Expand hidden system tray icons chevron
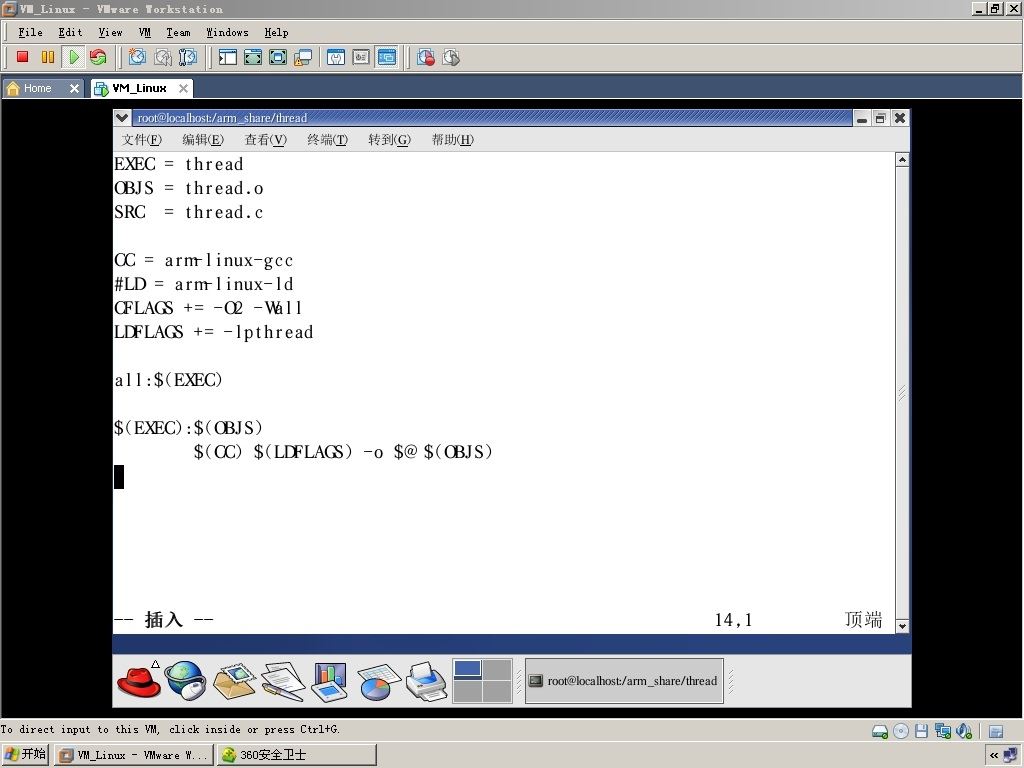Viewport: 1024px width, 768px height. (994, 756)
